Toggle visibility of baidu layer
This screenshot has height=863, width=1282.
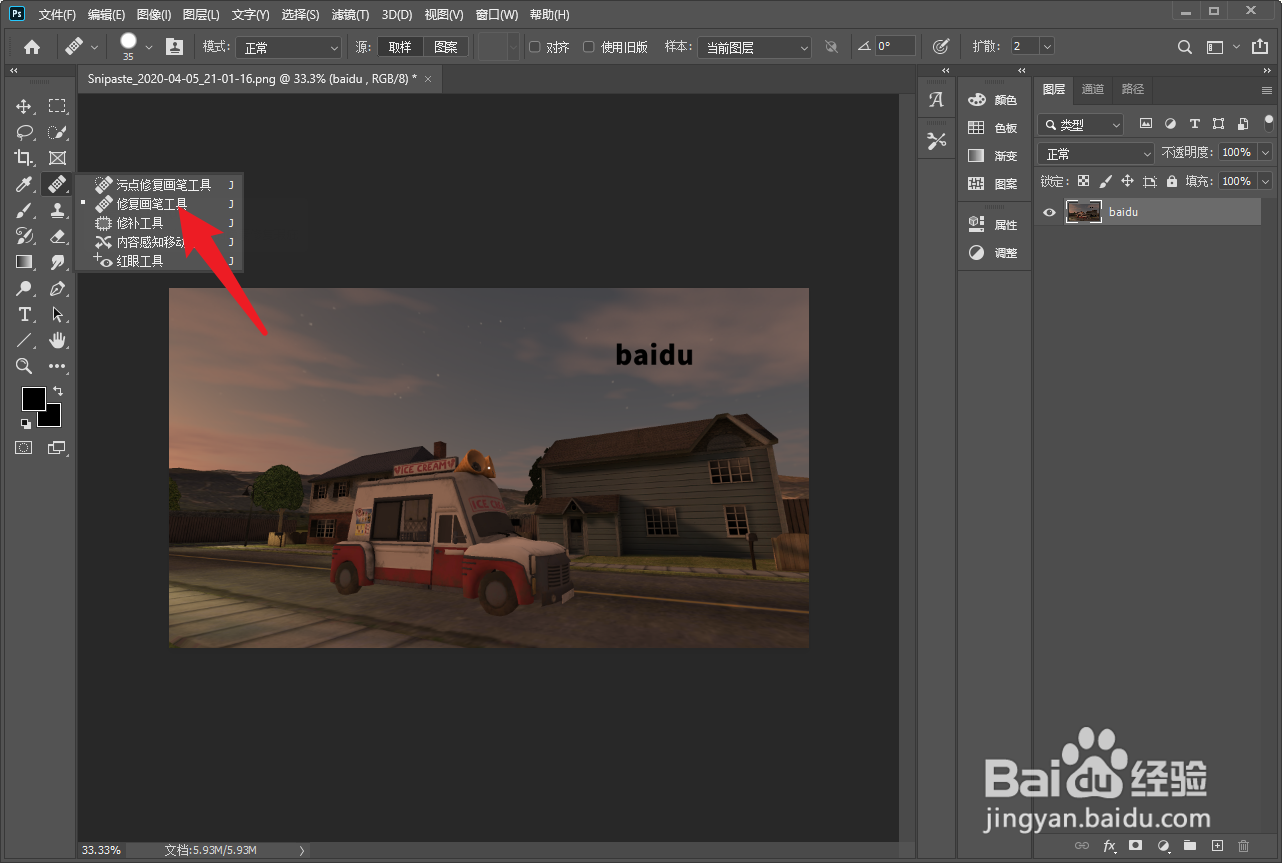pos(1049,212)
